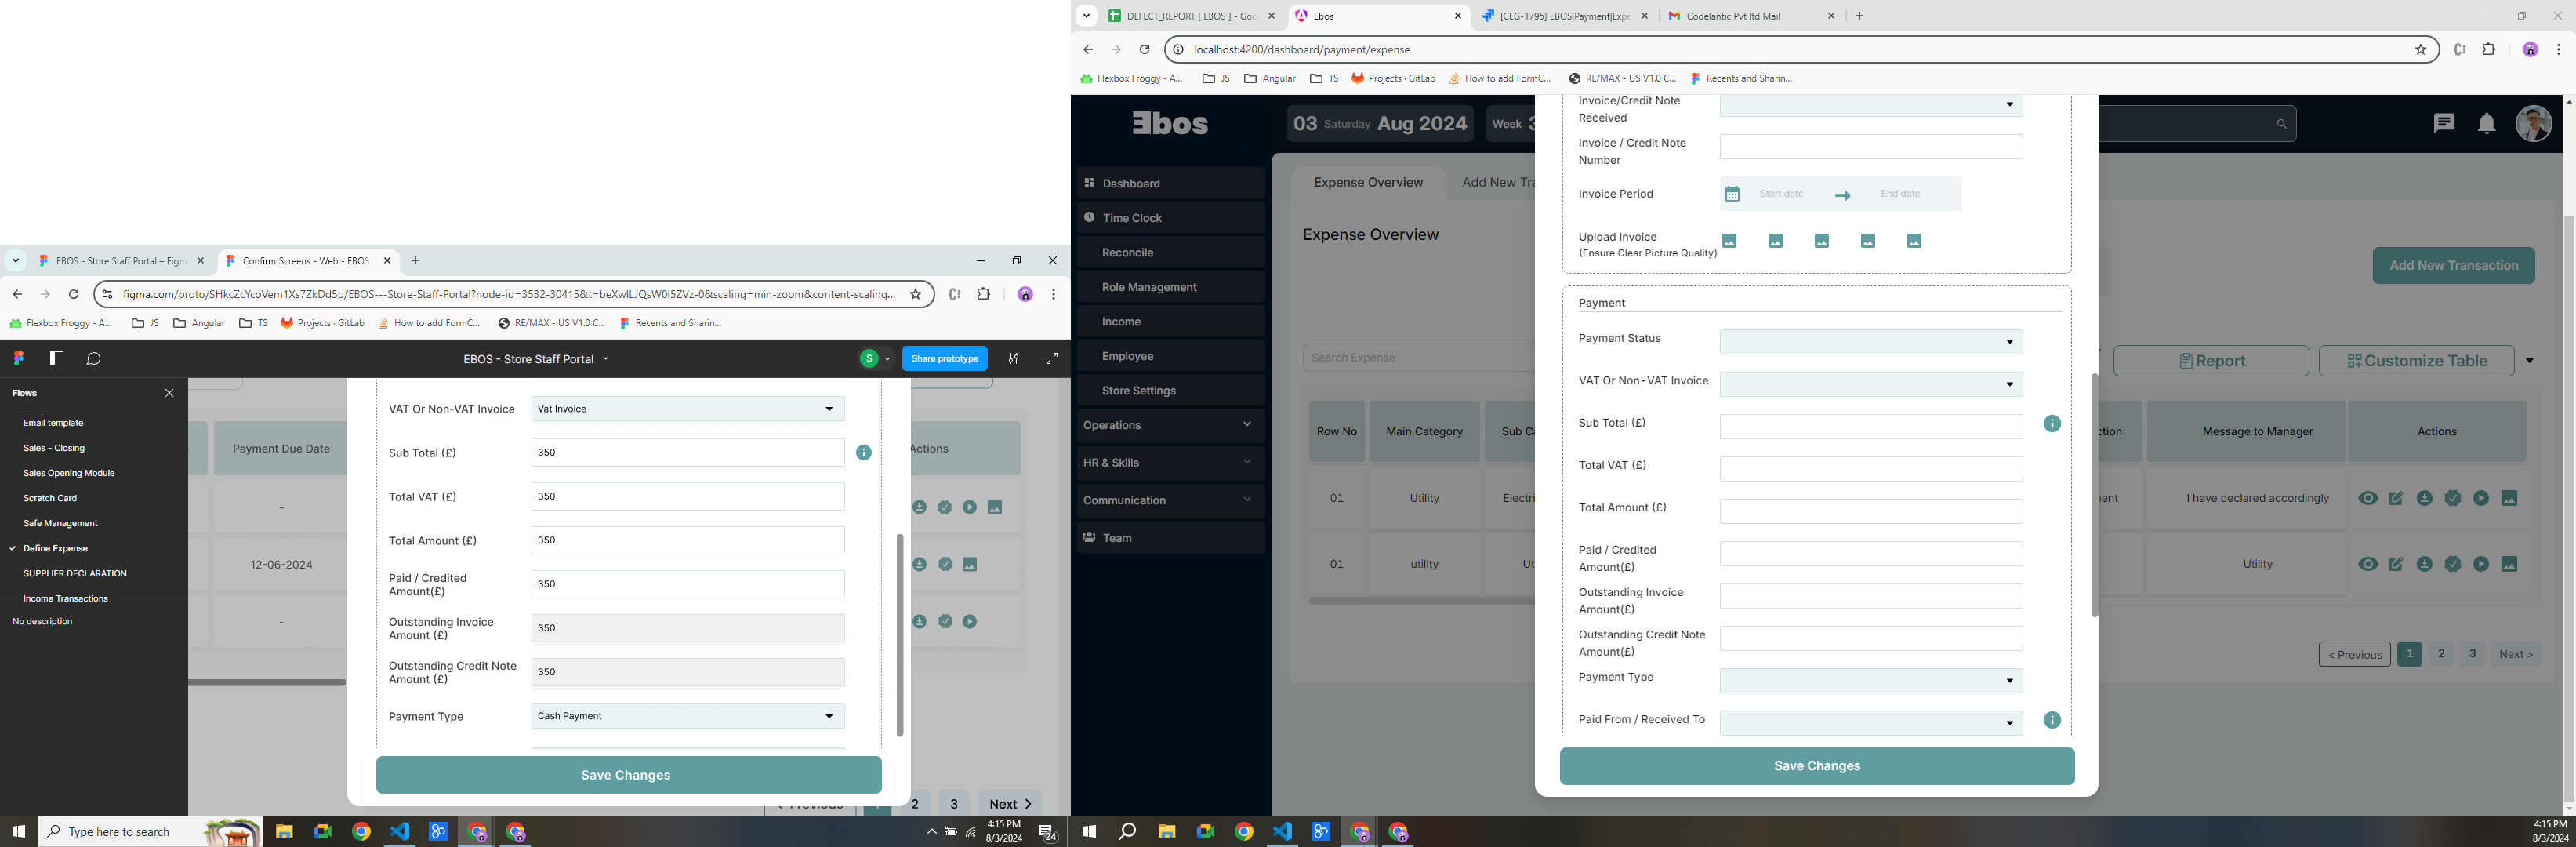
Task: Click Figma Save Changes button
Action: tap(628, 775)
